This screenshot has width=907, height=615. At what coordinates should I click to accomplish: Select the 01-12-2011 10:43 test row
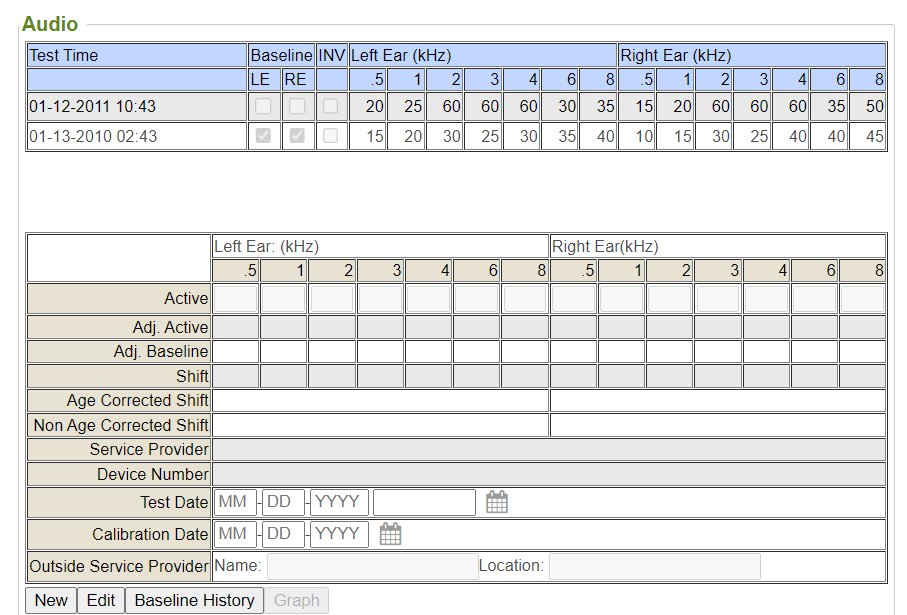[x=93, y=106]
